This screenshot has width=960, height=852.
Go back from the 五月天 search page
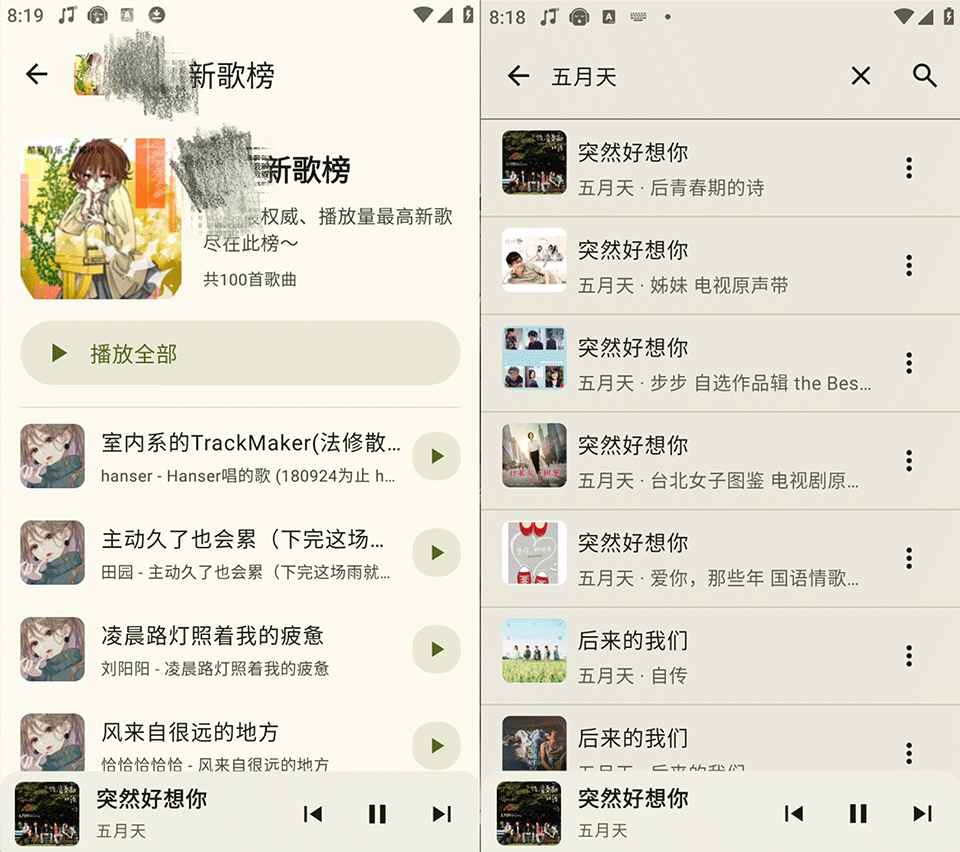[x=518, y=76]
